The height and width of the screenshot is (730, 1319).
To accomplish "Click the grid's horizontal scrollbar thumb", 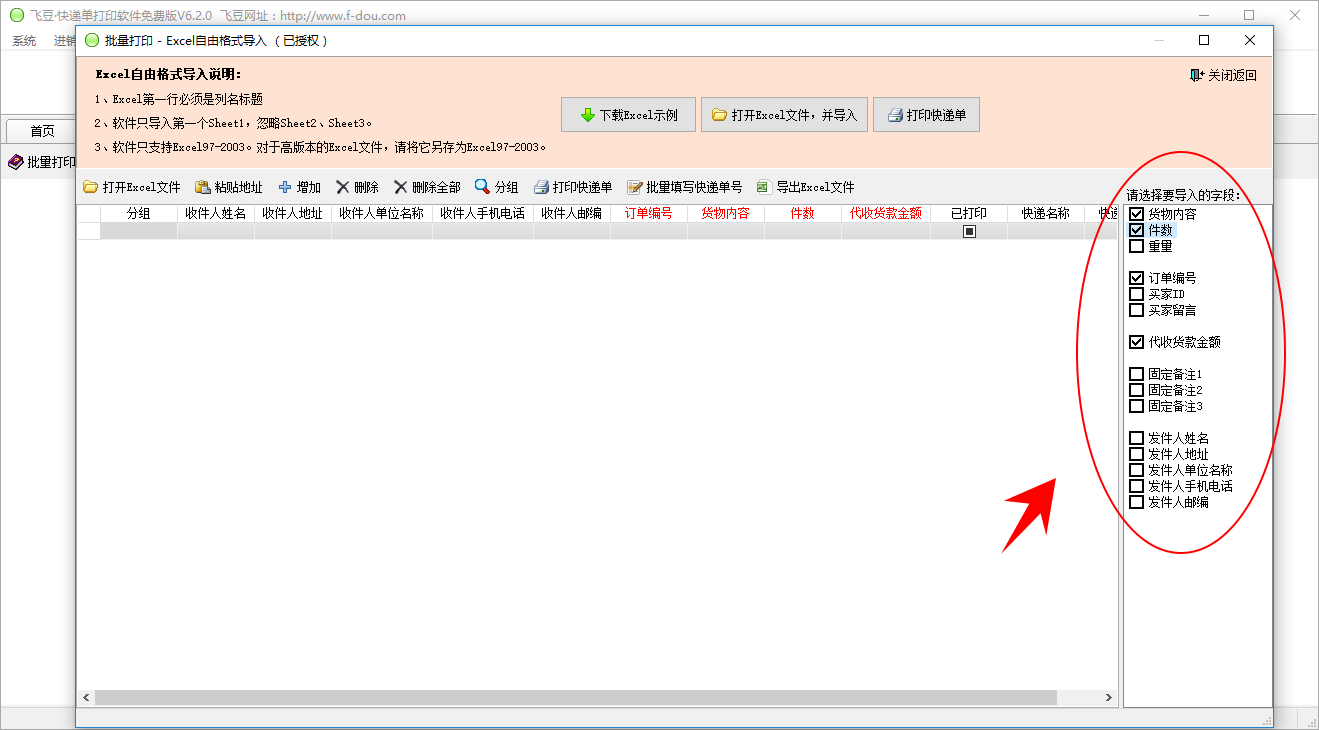I will (x=576, y=697).
